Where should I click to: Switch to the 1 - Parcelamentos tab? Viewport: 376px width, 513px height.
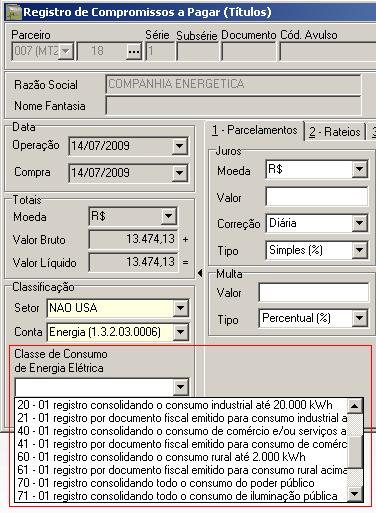[x=255, y=130]
